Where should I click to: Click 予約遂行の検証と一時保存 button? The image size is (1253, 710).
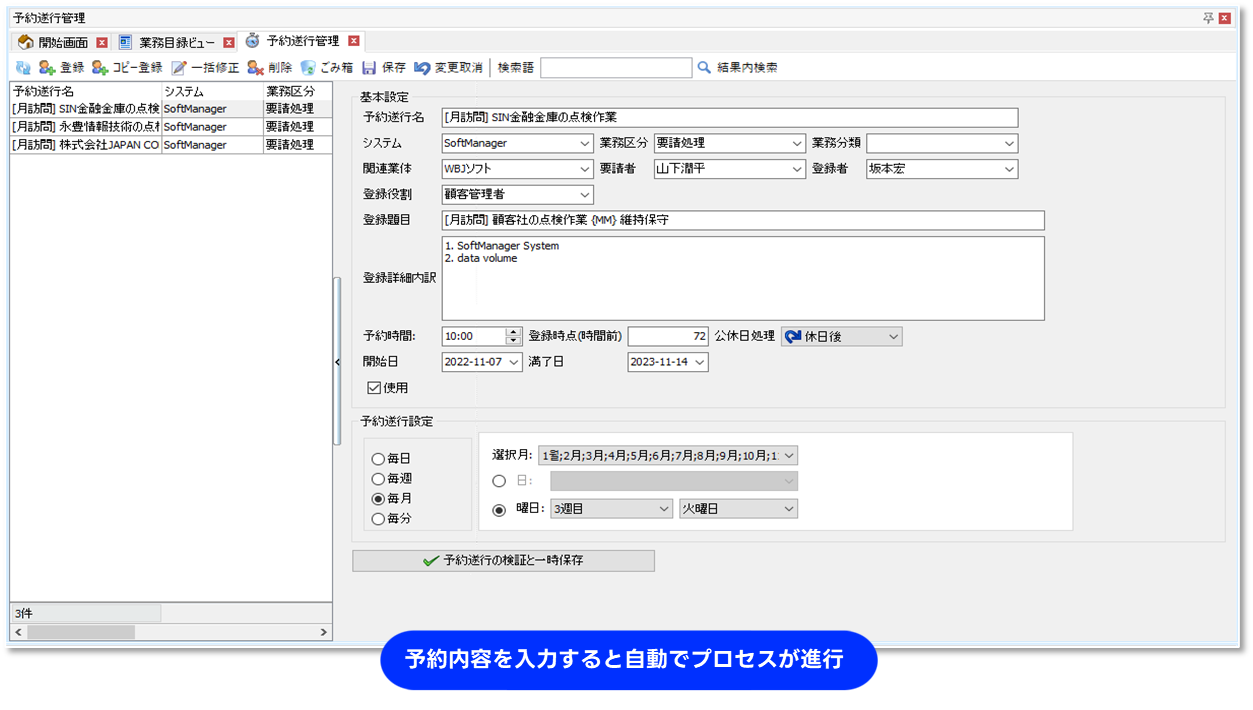click(x=503, y=561)
